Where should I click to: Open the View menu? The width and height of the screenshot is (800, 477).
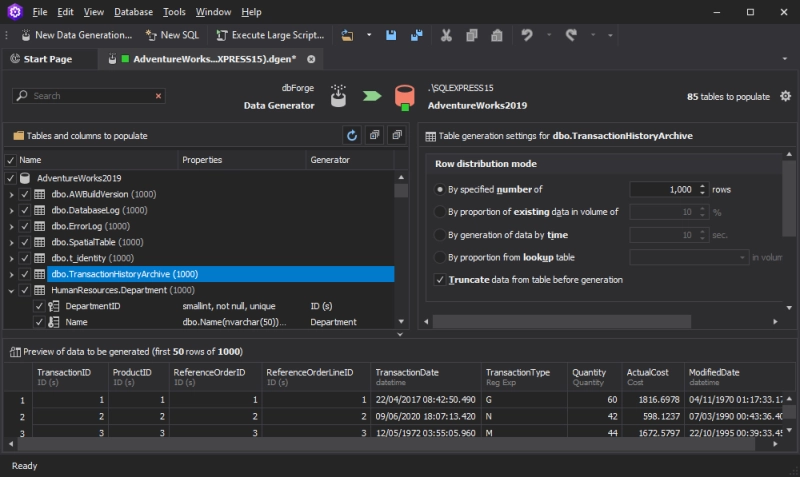[93, 12]
